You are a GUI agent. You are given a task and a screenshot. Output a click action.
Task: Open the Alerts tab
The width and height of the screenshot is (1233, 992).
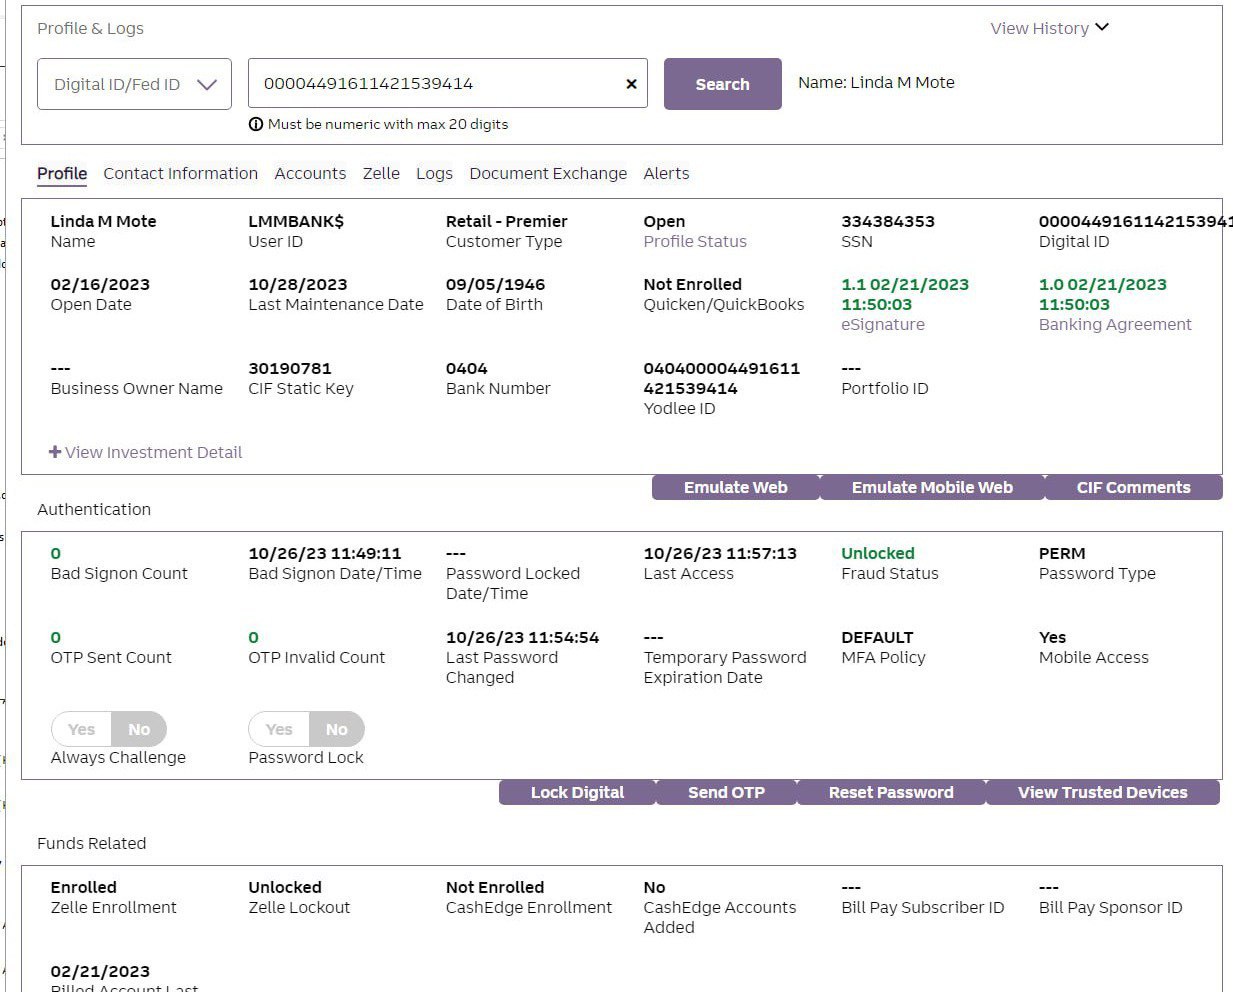[x=666, y=173]
